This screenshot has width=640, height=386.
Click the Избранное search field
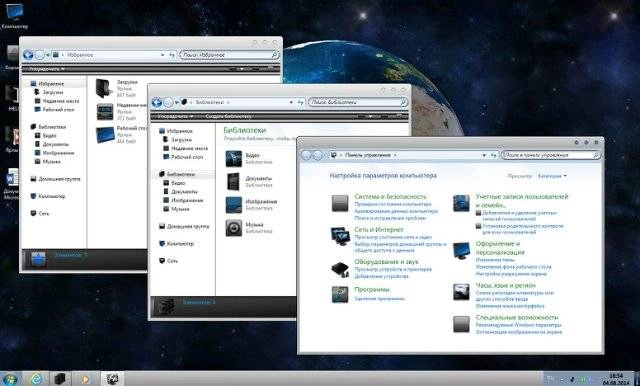pyautogui.click(x=229, y=55)
